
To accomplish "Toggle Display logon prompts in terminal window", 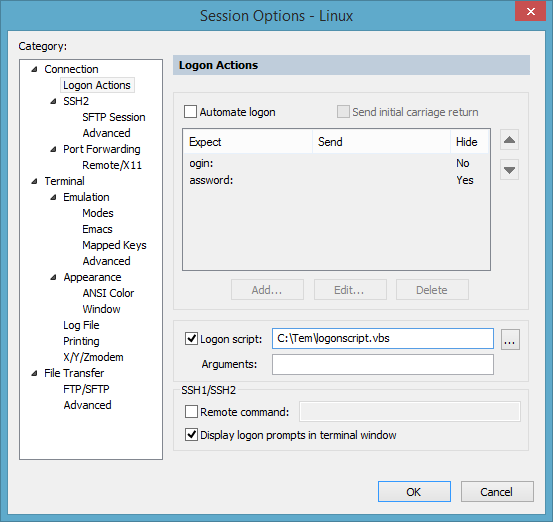I will (191, 435).
